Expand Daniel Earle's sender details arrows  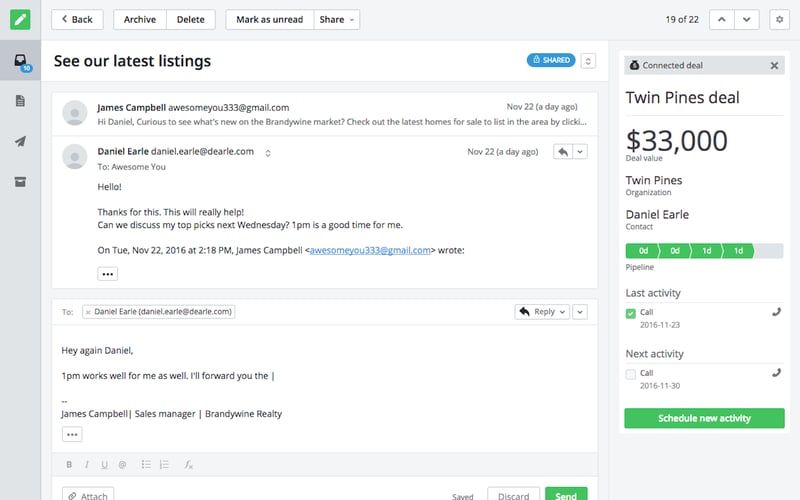tap(267, 153)
